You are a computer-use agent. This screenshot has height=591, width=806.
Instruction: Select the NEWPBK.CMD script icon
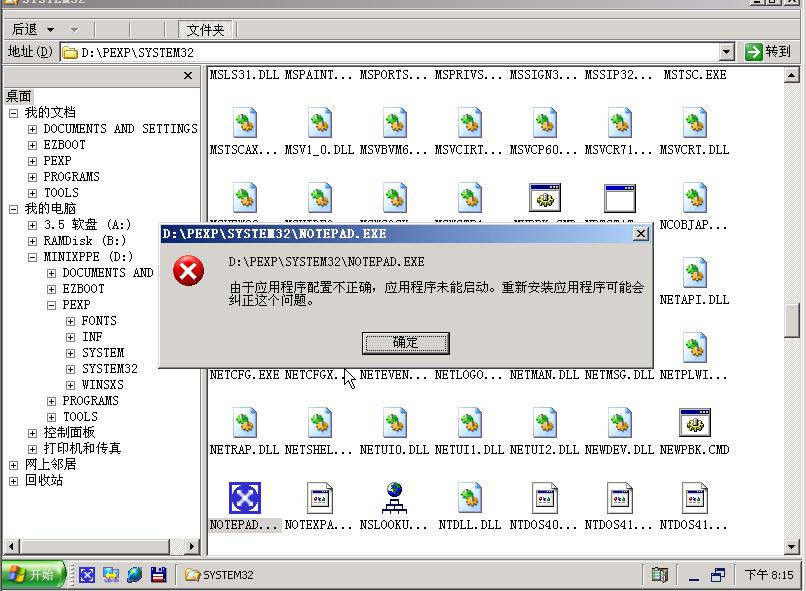click(x=695, y=423)
